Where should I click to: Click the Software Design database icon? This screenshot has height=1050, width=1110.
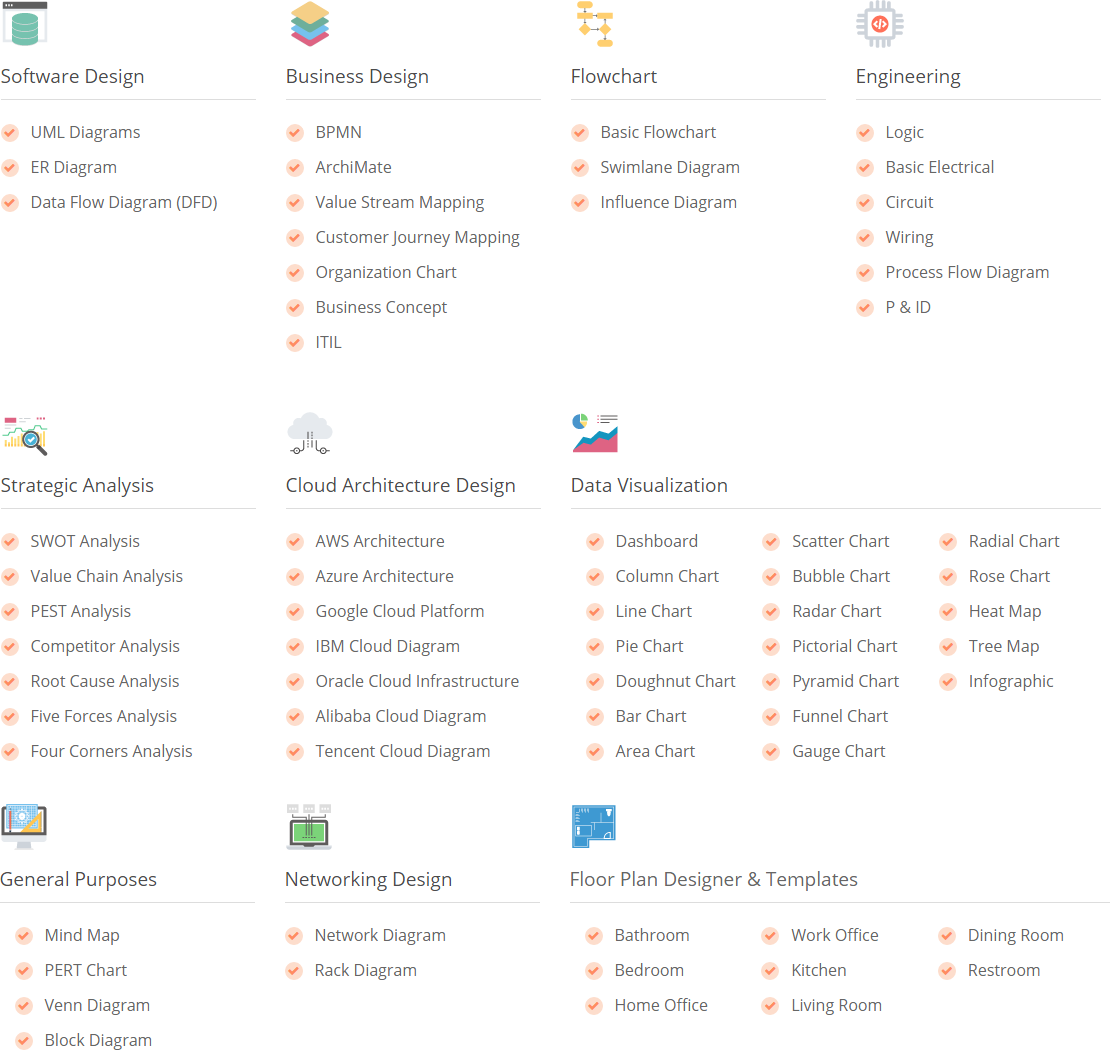pyautogui.click(x=25, y=23)
